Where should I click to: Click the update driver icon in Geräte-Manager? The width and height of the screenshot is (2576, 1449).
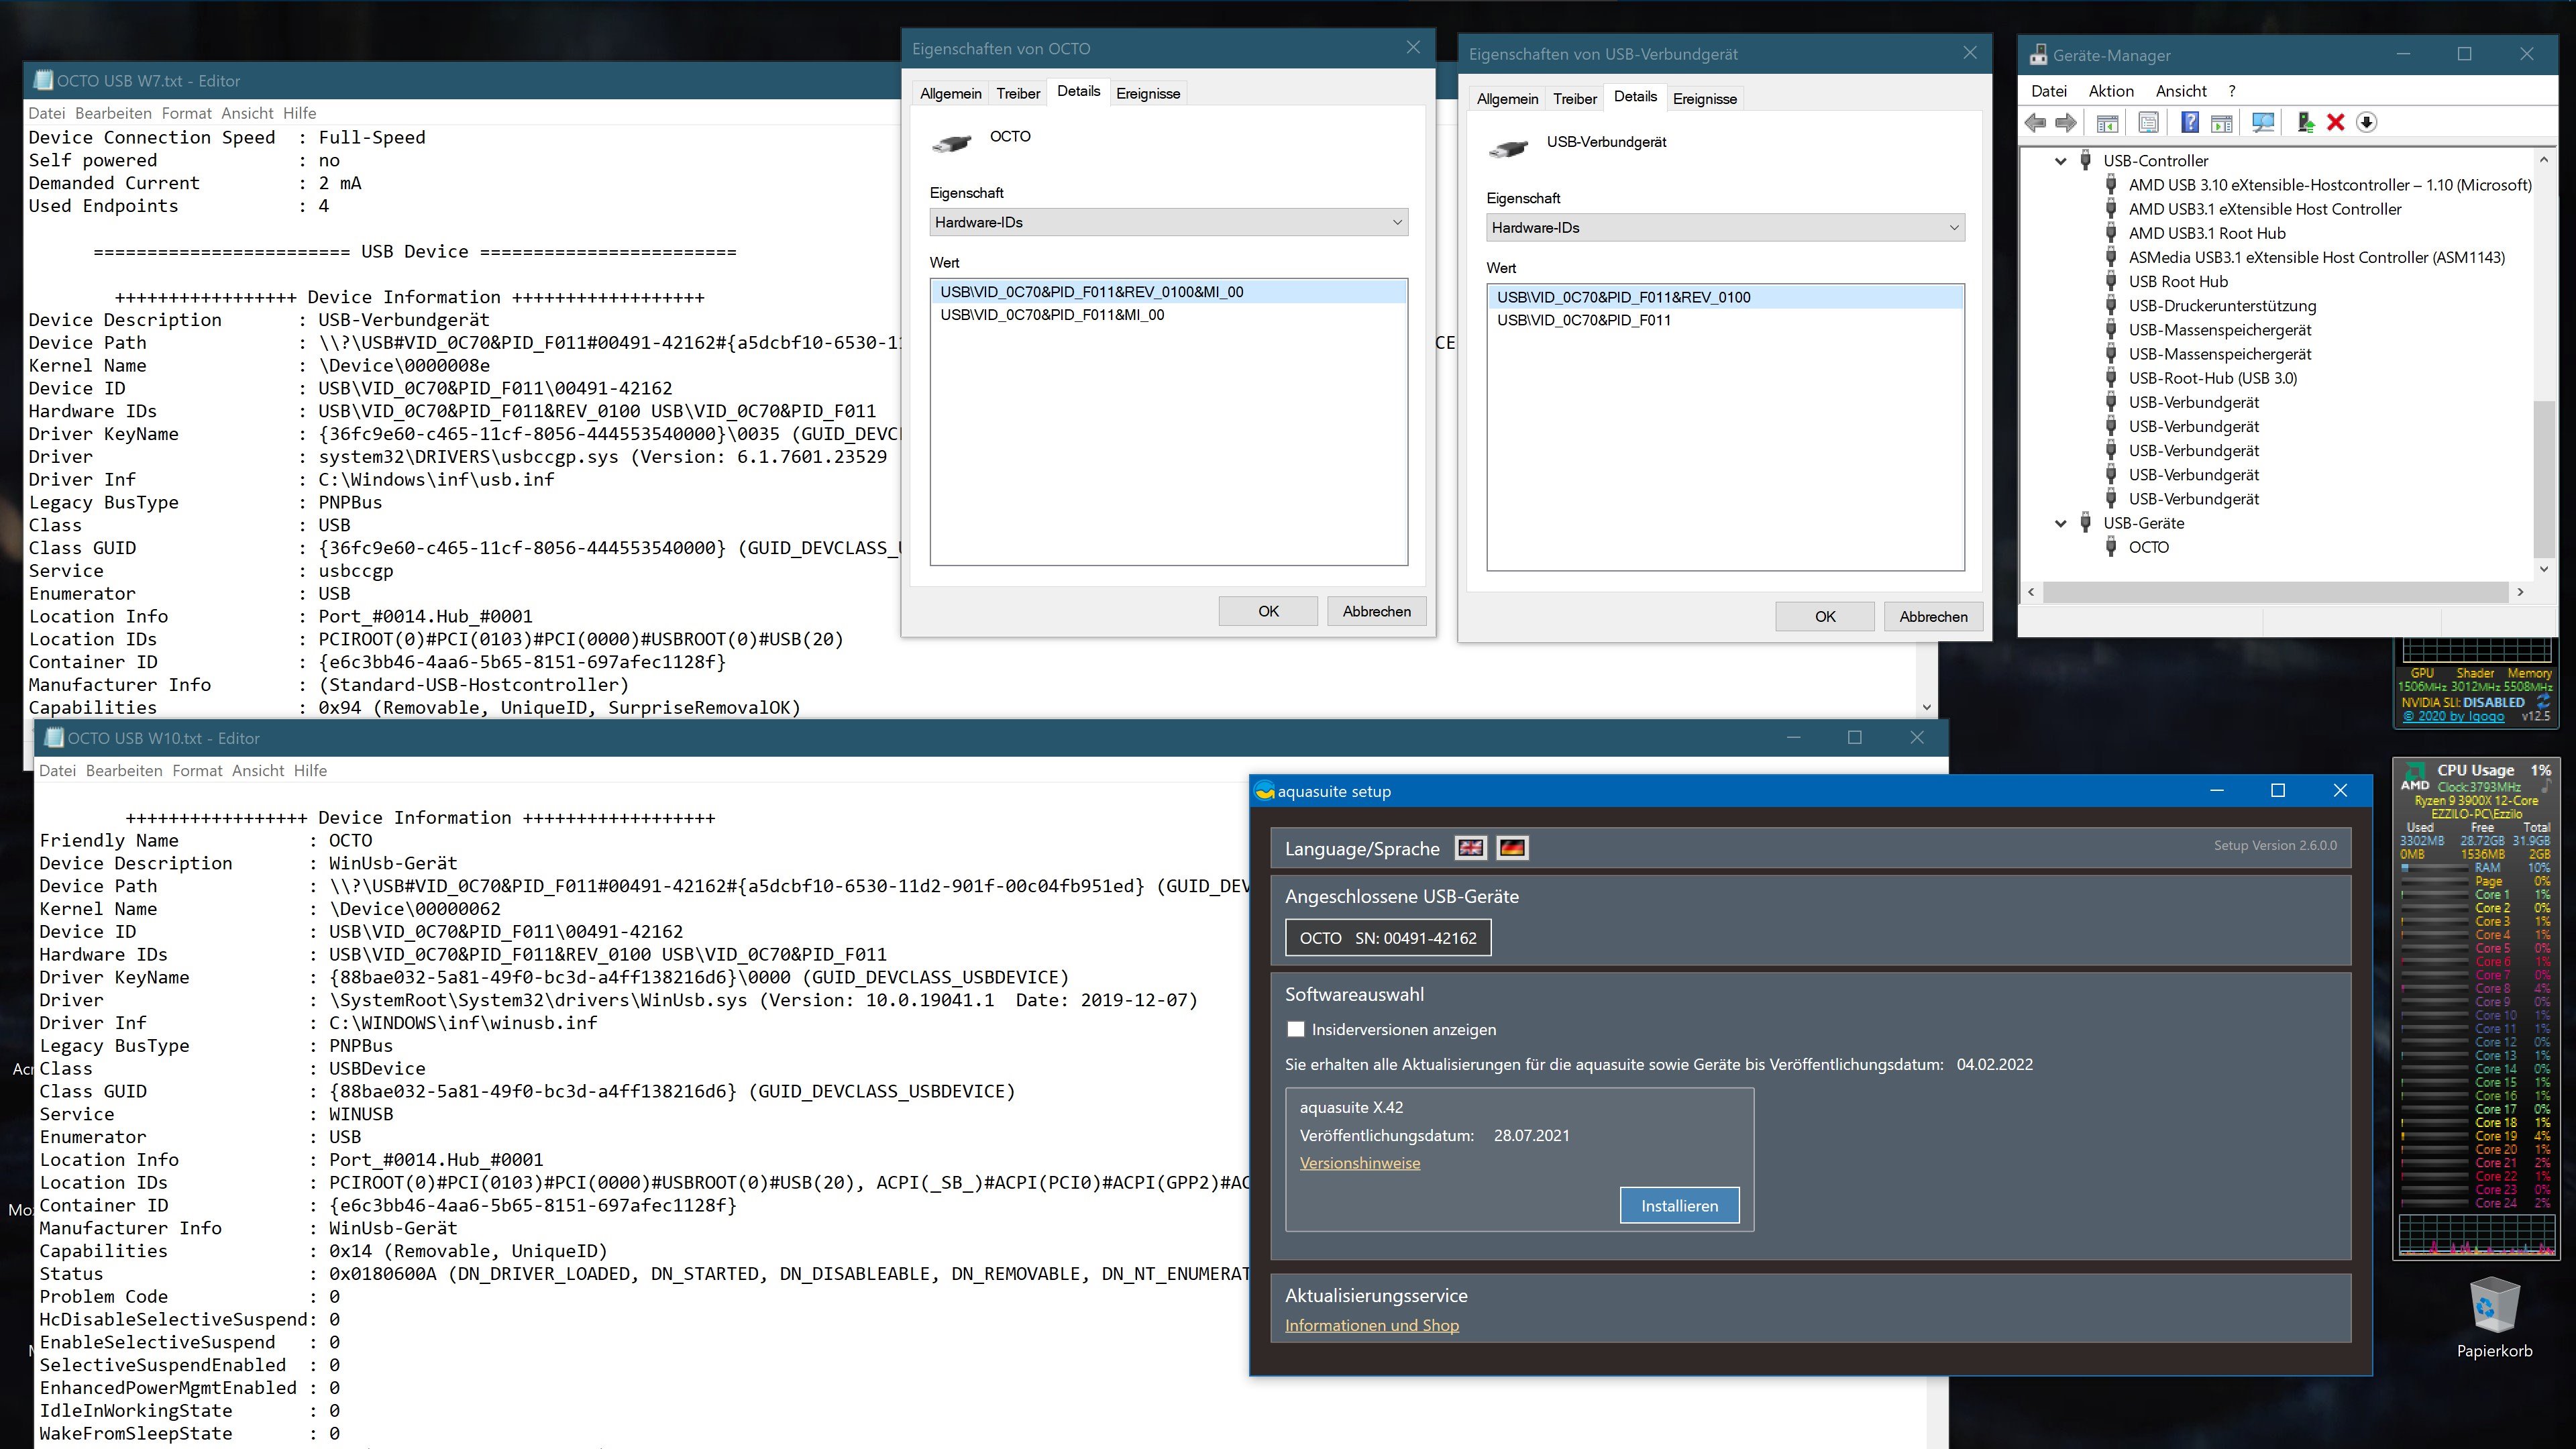(2307, 123)
